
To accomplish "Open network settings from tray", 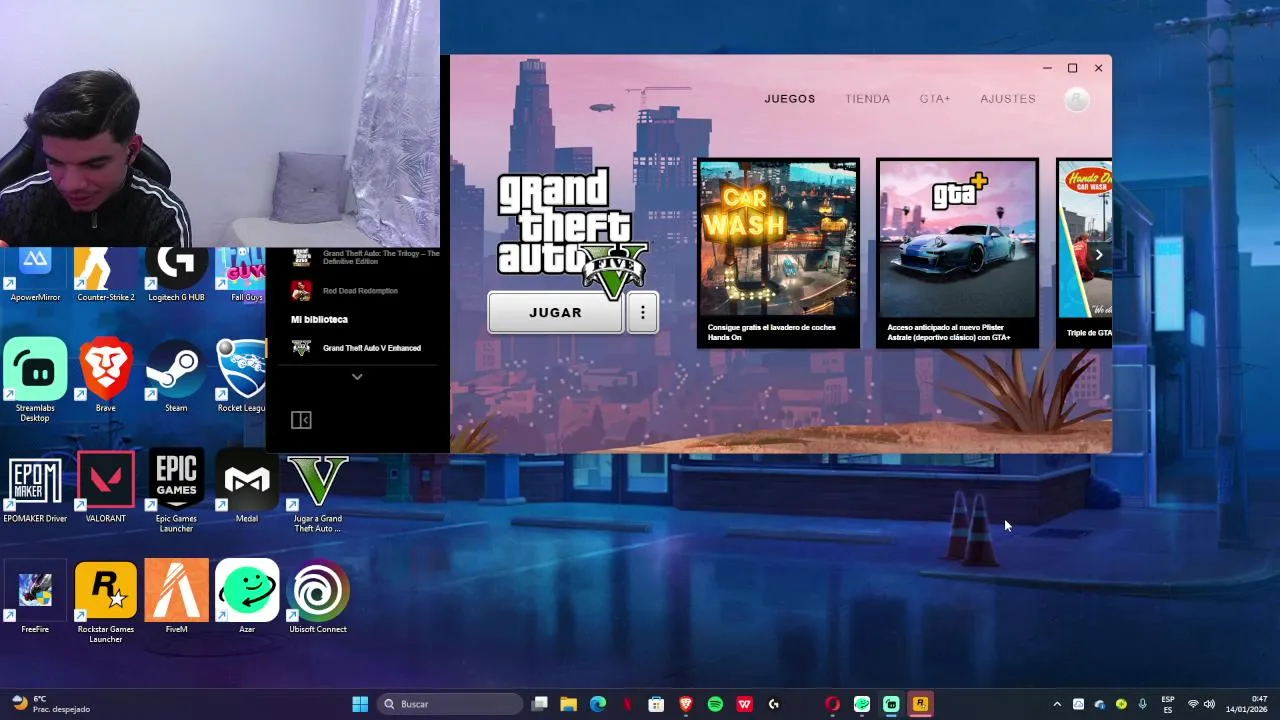I will pyautogui.click(x=1193, y=704).
